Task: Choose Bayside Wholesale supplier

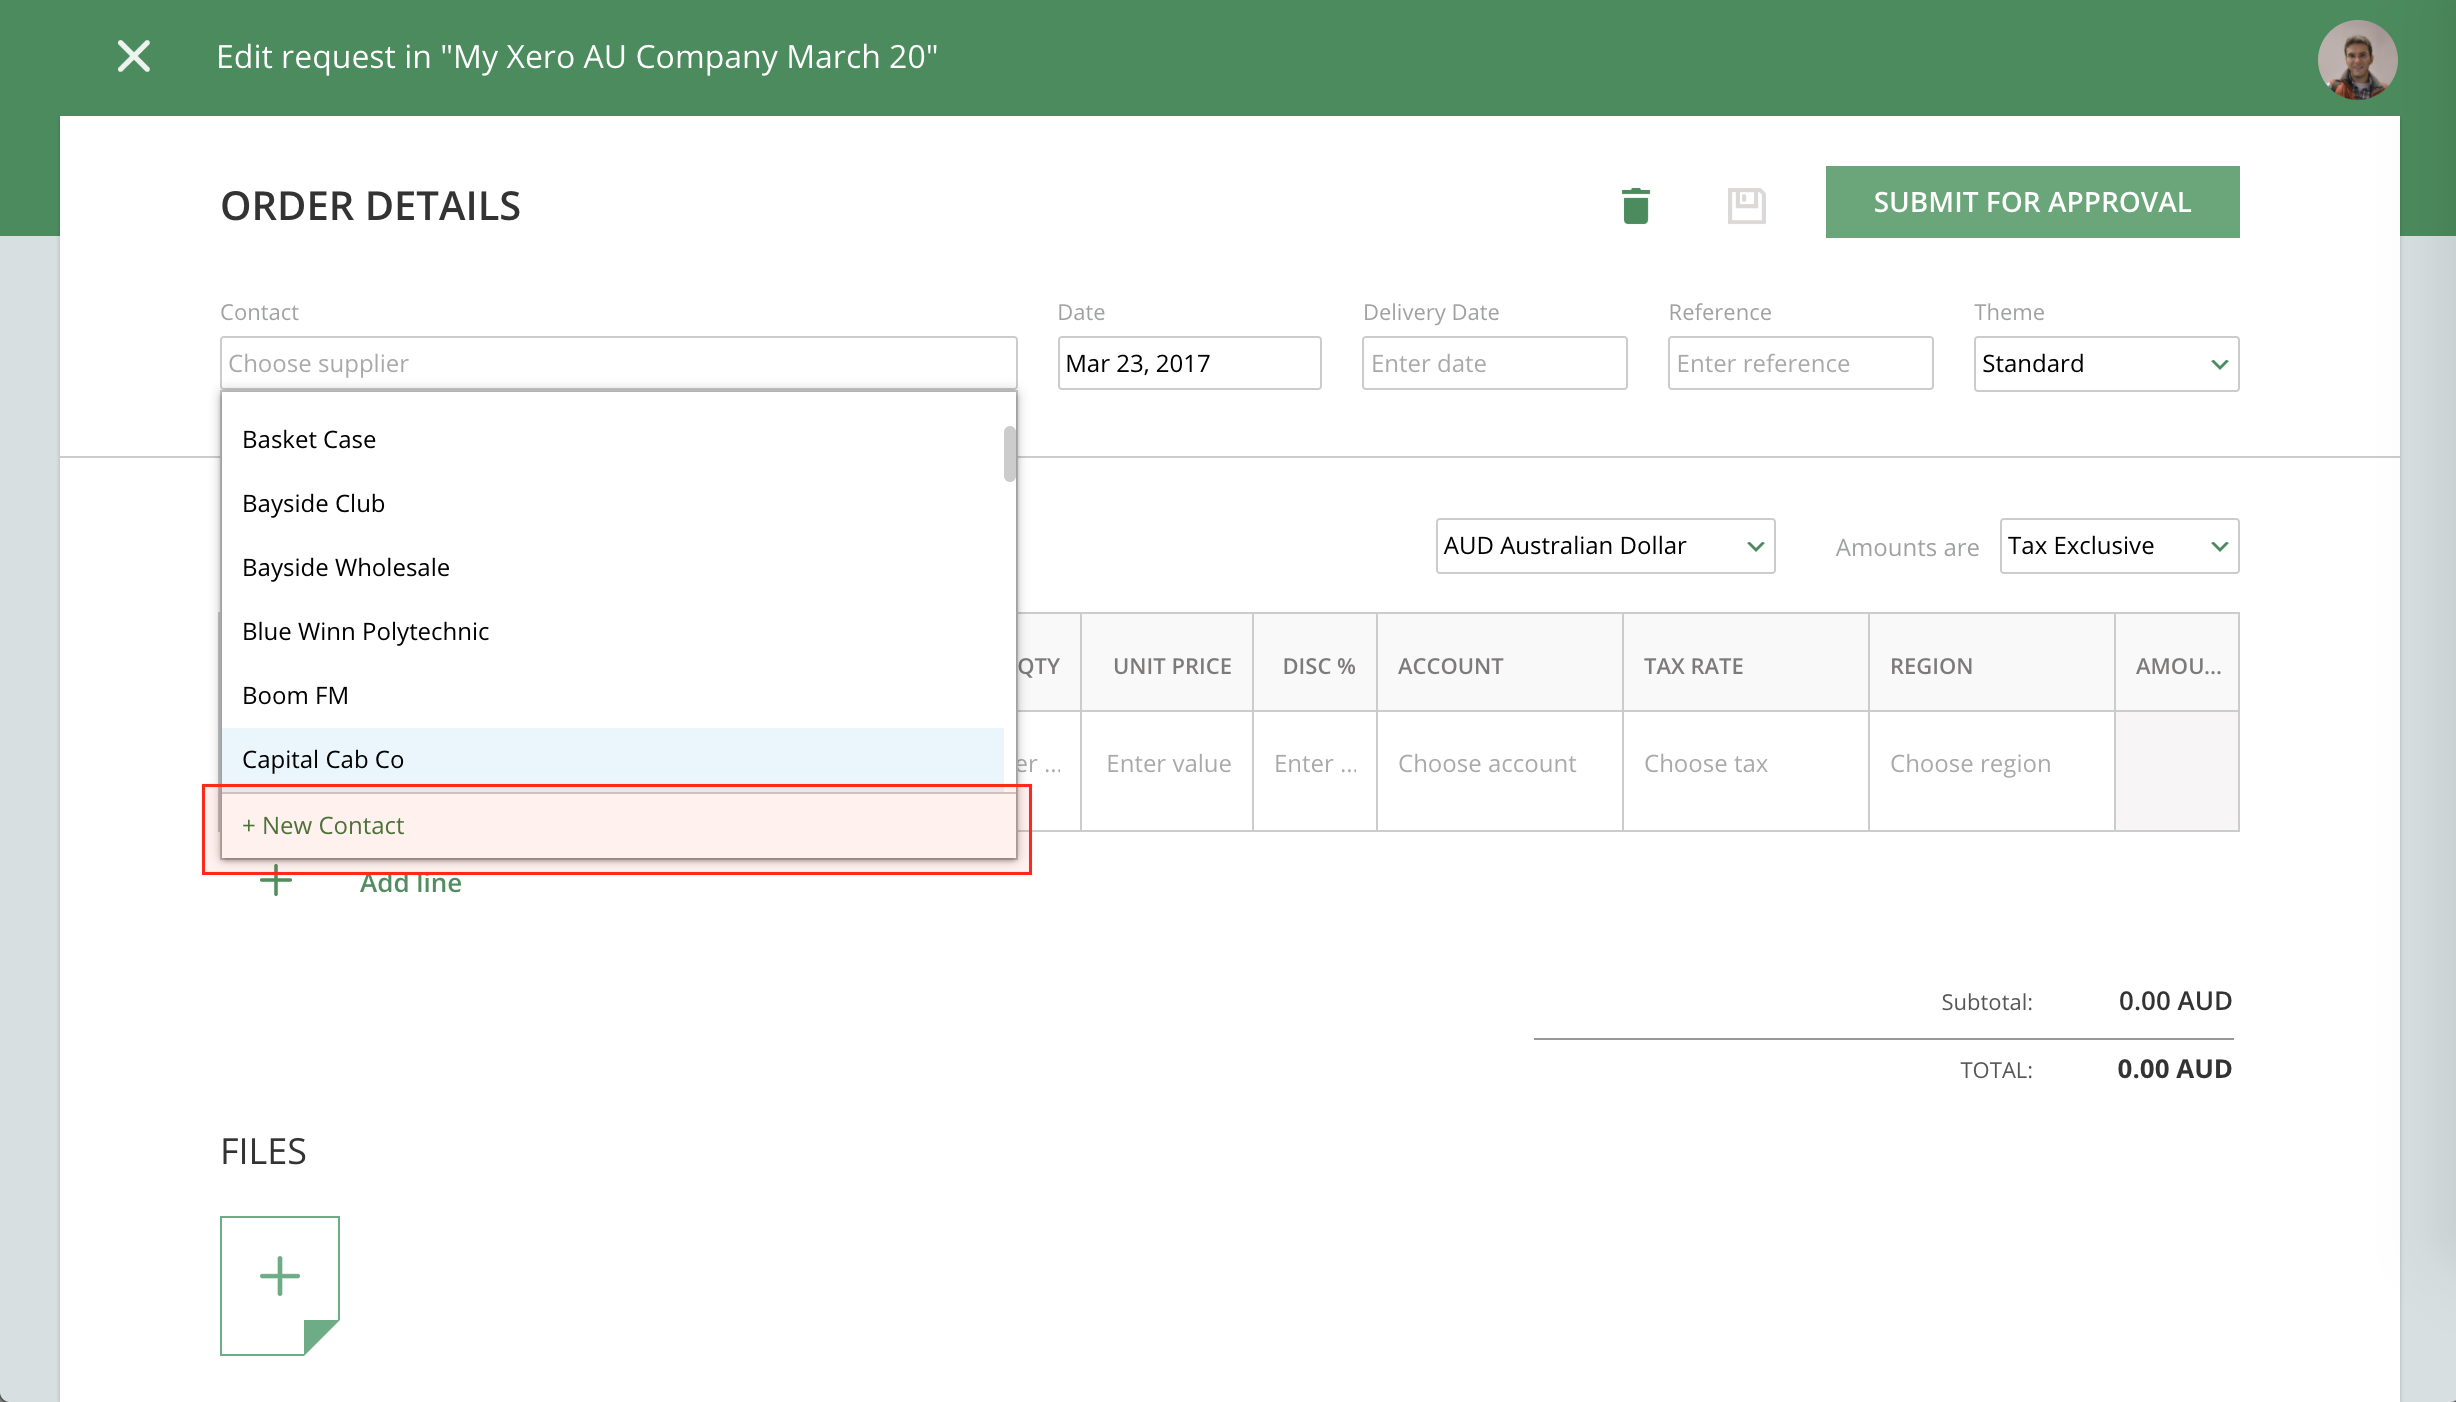Action: tap(346, 568)
